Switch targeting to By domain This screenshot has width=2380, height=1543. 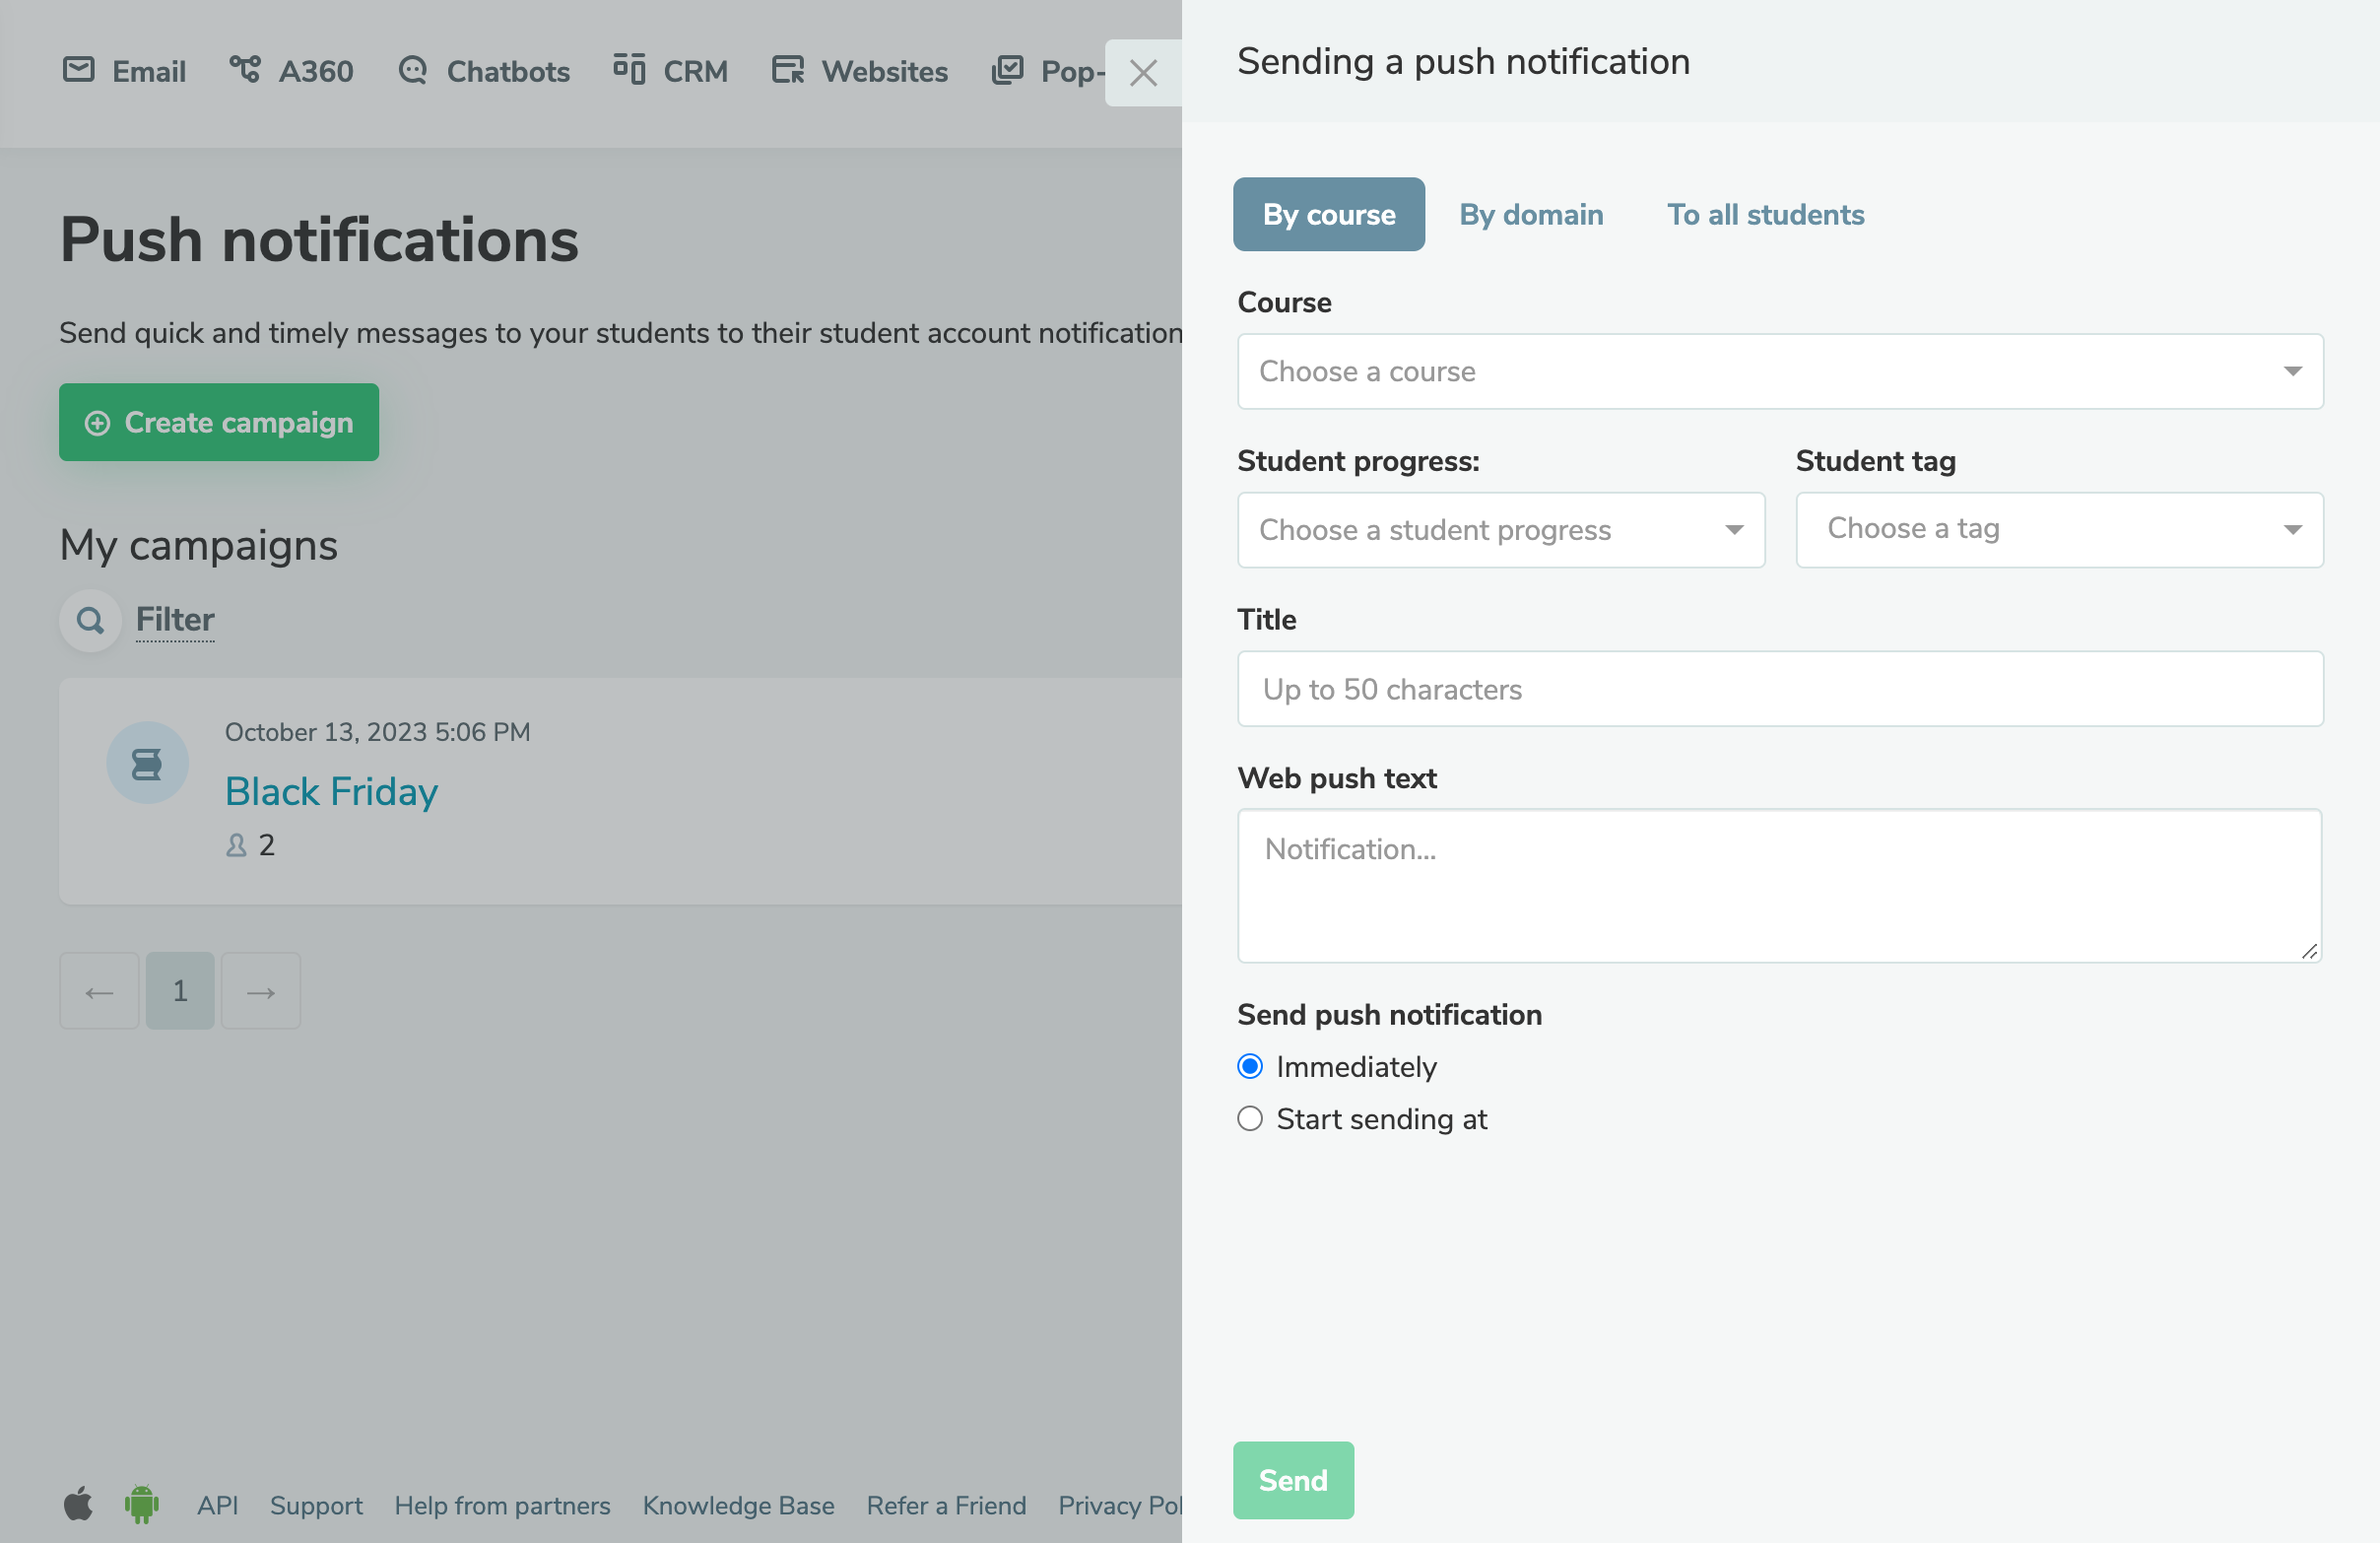1531,214
